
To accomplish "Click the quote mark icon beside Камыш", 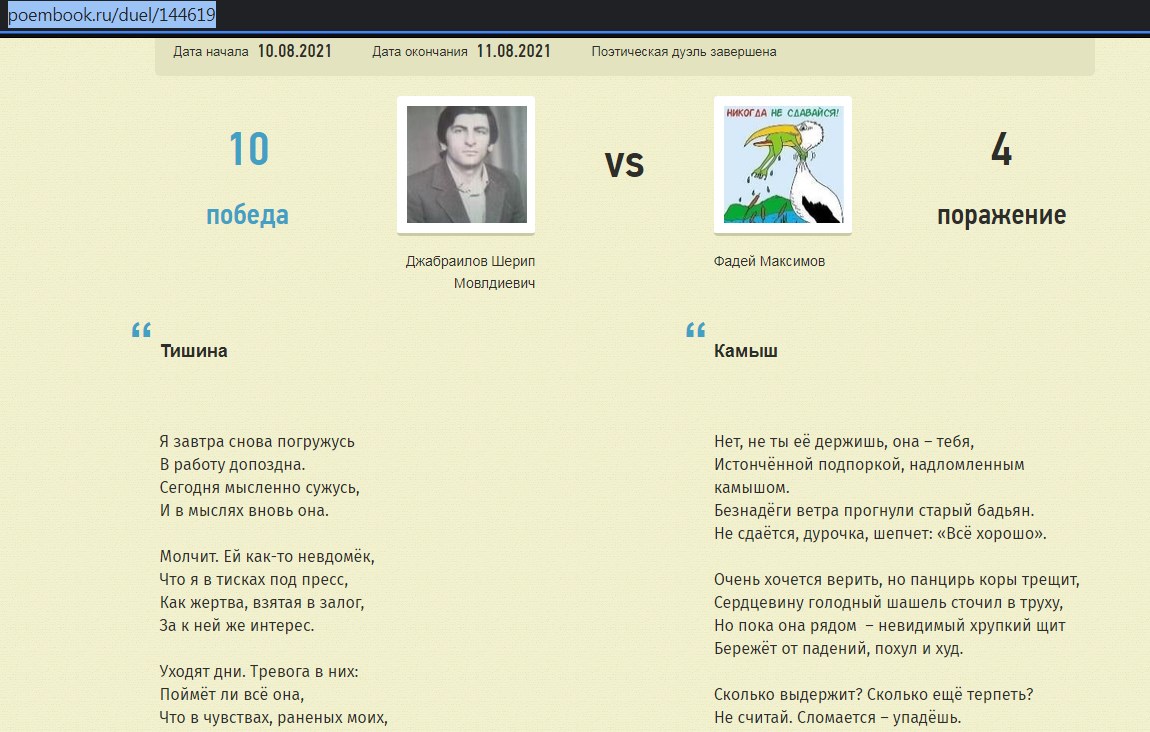I will click(x=695, y=331).
